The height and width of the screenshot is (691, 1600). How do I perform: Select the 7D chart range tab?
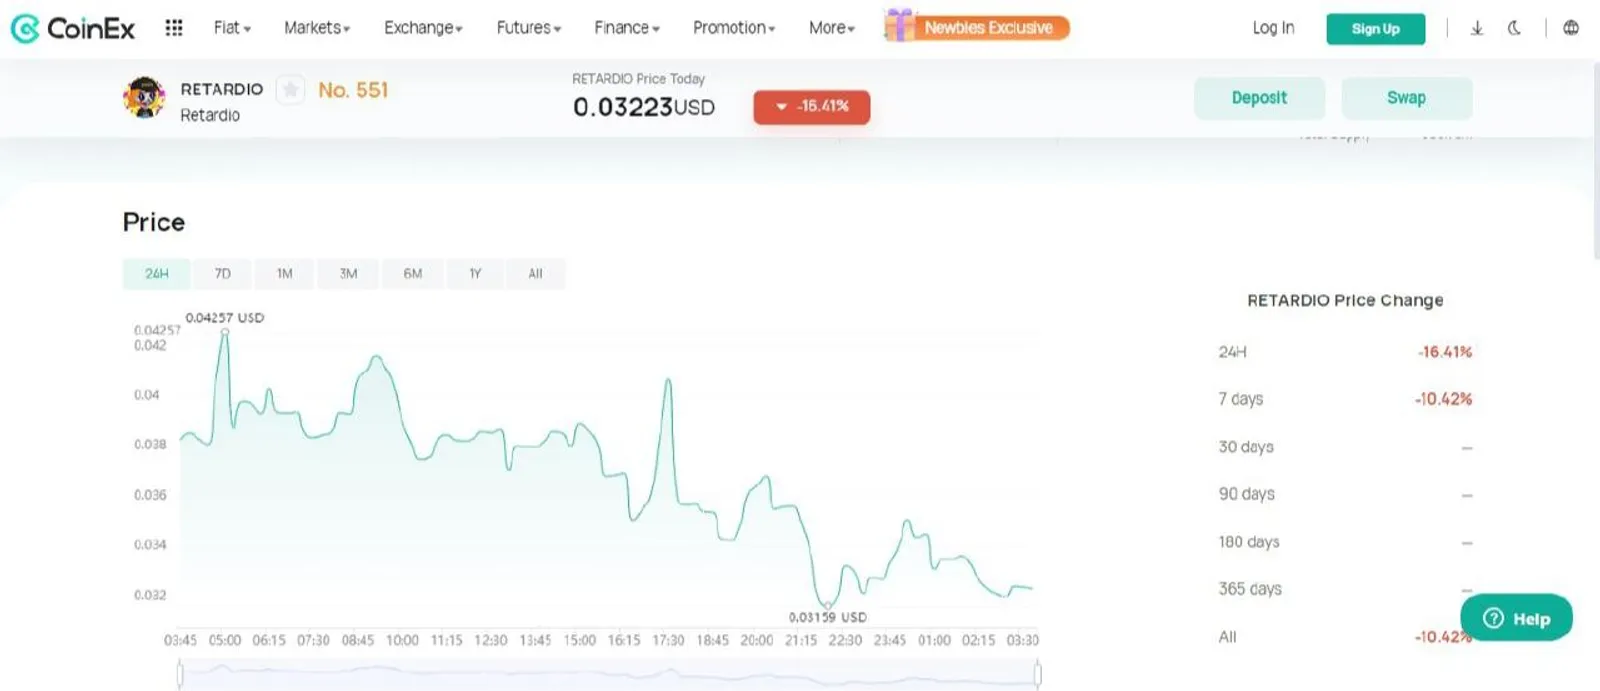(x=223, y=274)
